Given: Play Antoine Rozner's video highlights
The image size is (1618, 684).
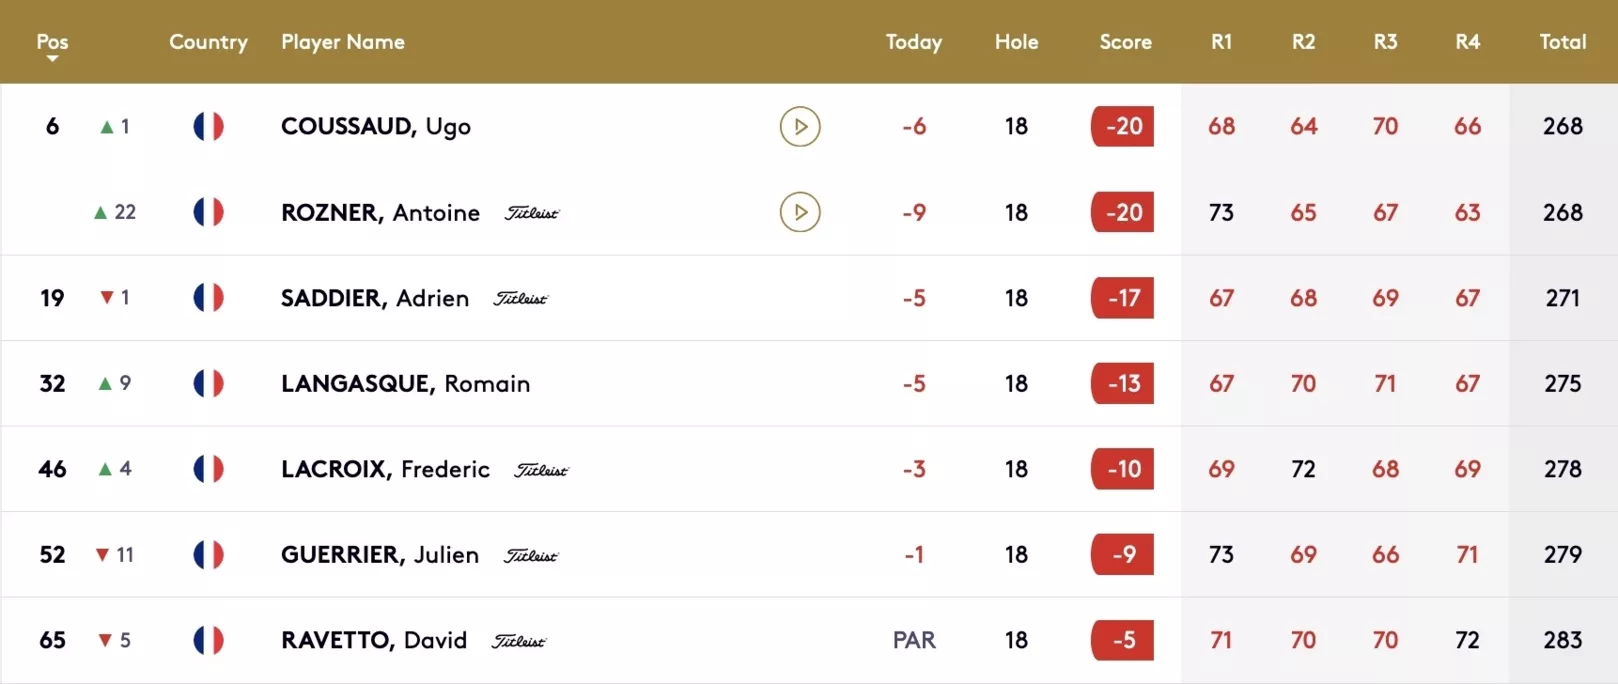Looking at the screenshot, I should click(800, 212).
